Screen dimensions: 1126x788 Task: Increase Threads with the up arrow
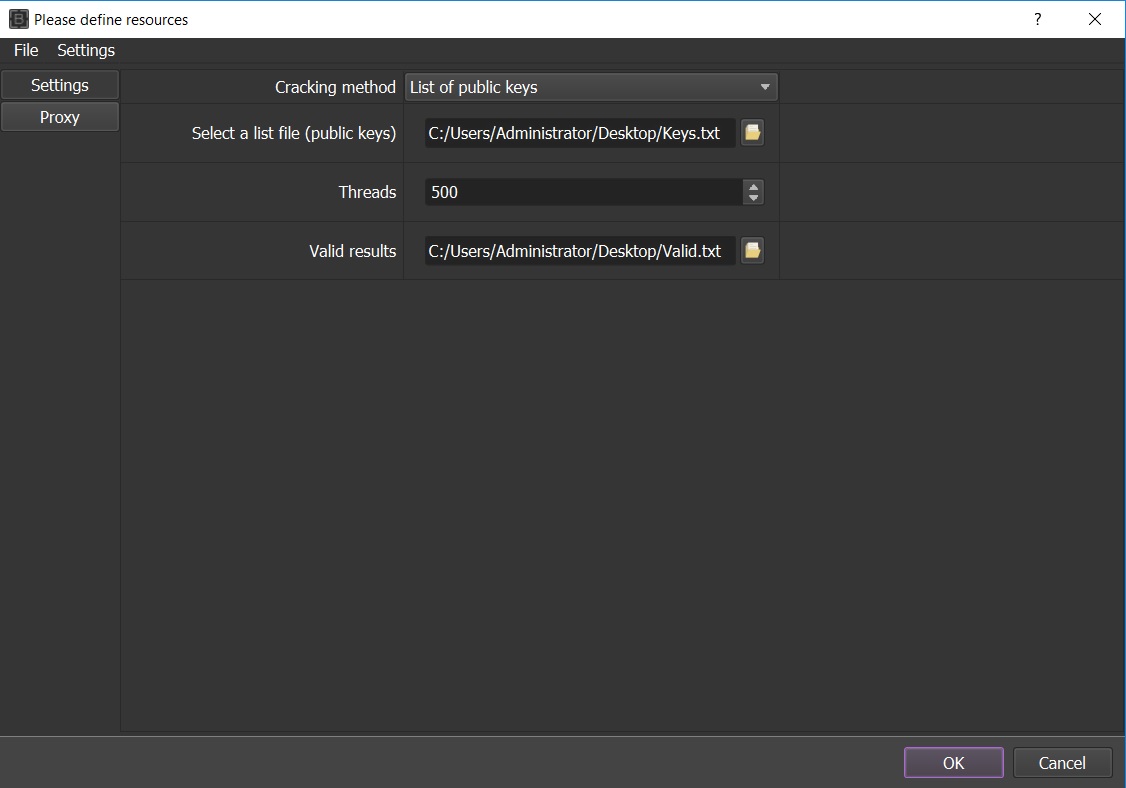753,187
